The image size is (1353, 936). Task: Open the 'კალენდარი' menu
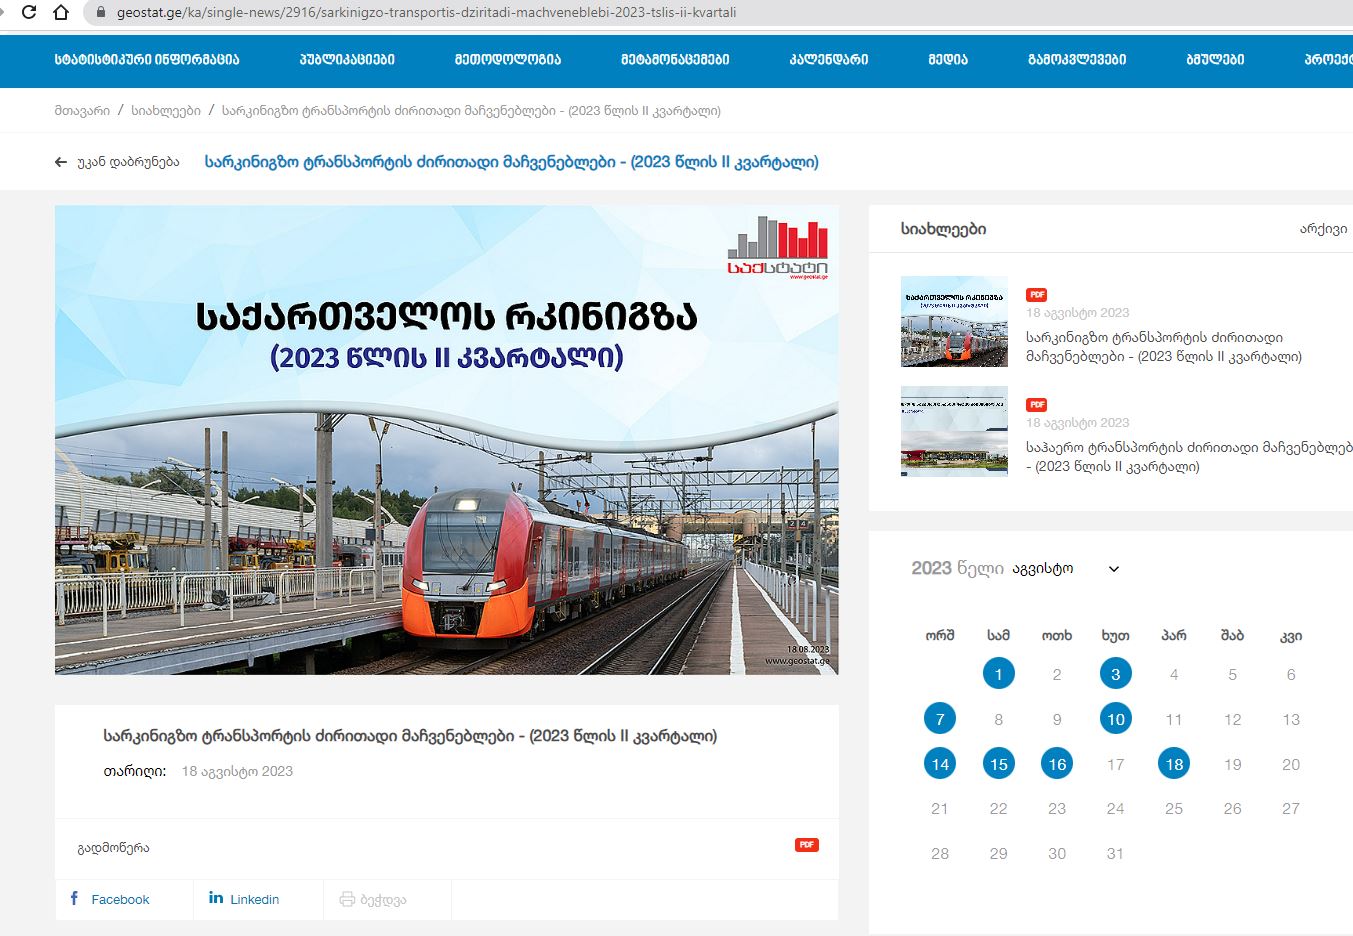(829, 60)
